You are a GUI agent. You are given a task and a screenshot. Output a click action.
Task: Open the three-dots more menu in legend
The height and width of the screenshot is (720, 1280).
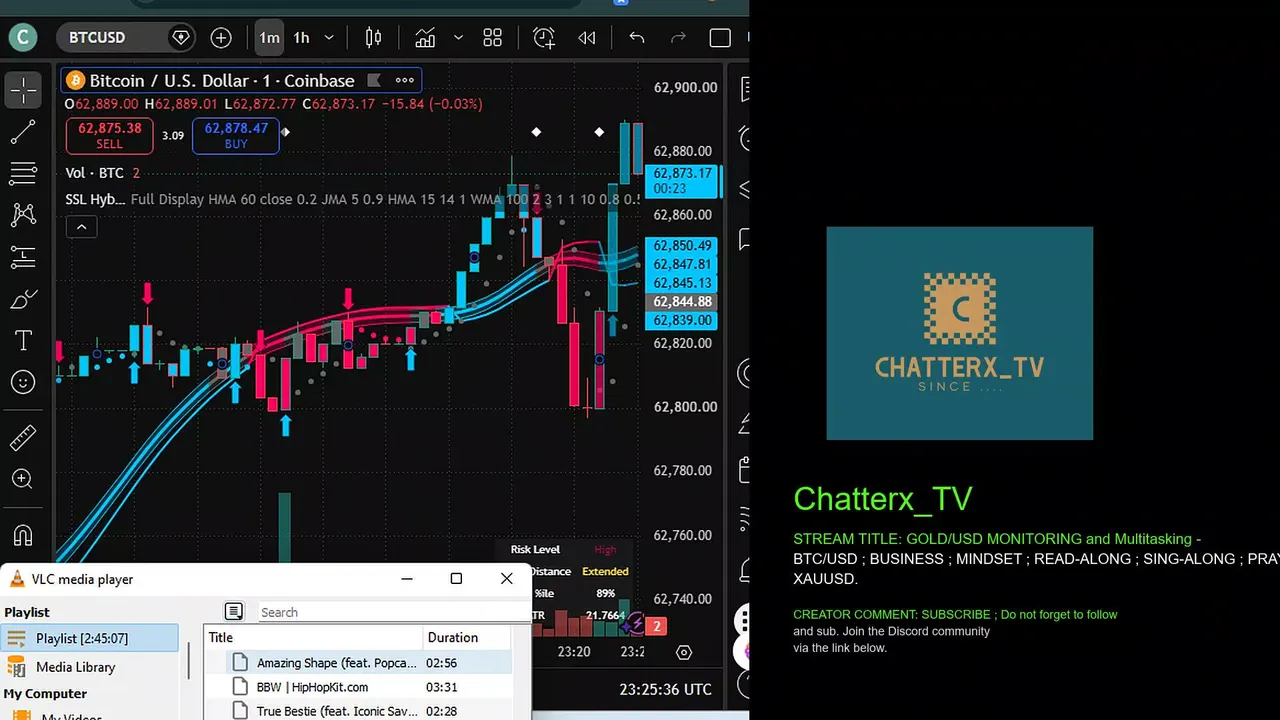tap(405, 80)
